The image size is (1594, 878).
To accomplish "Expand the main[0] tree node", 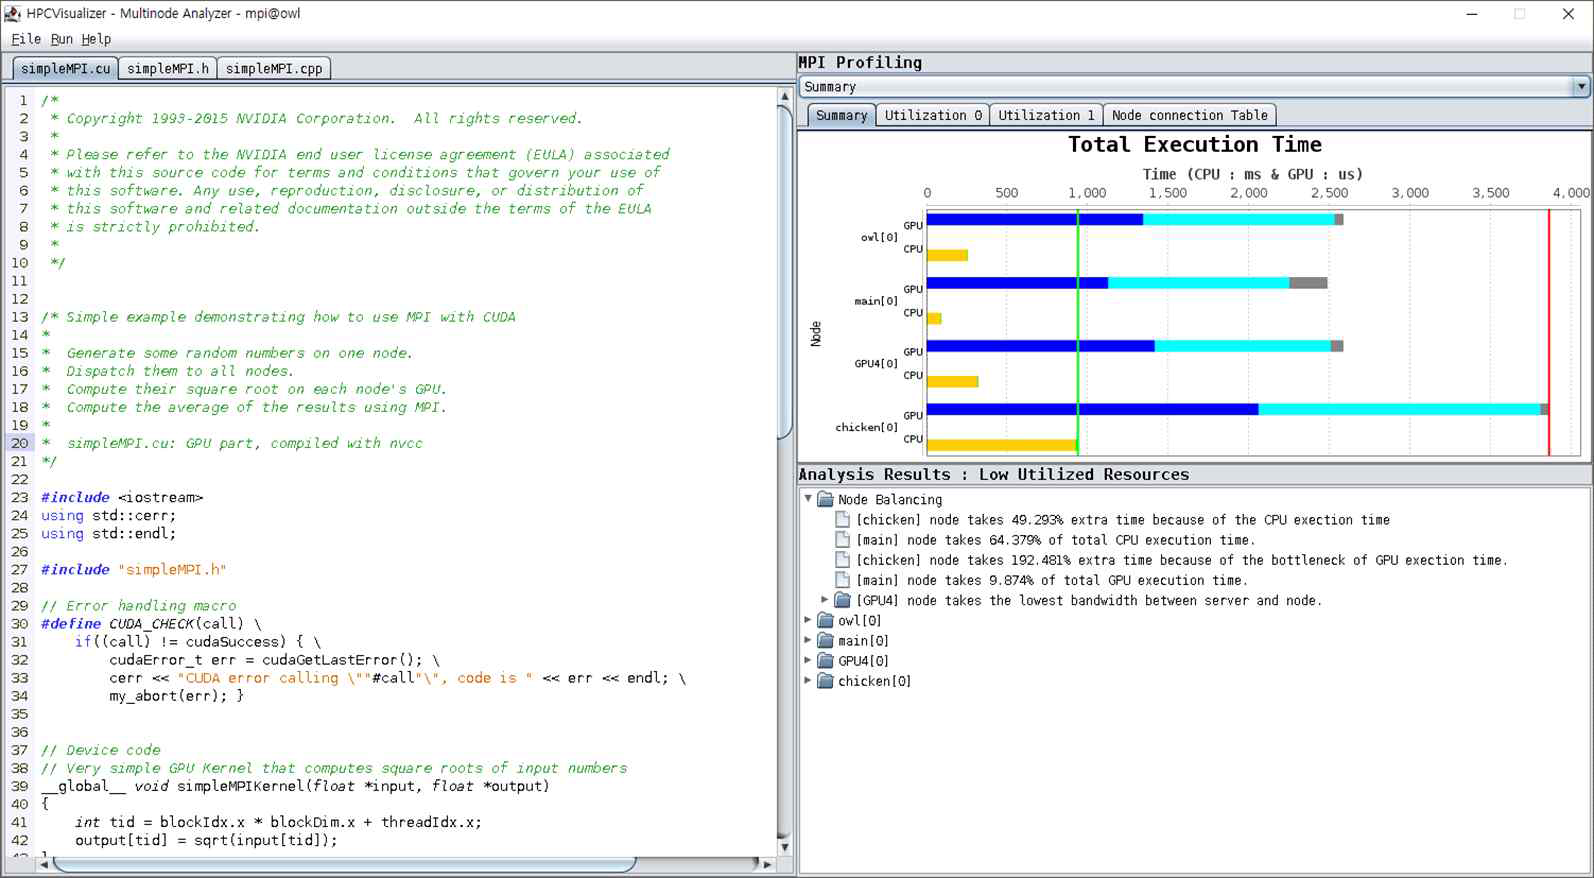I will (x=808, y=640).
